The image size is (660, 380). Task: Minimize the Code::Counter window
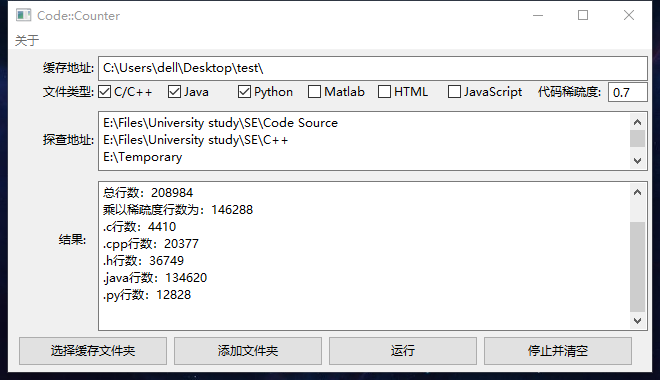[x=538, y=16]
